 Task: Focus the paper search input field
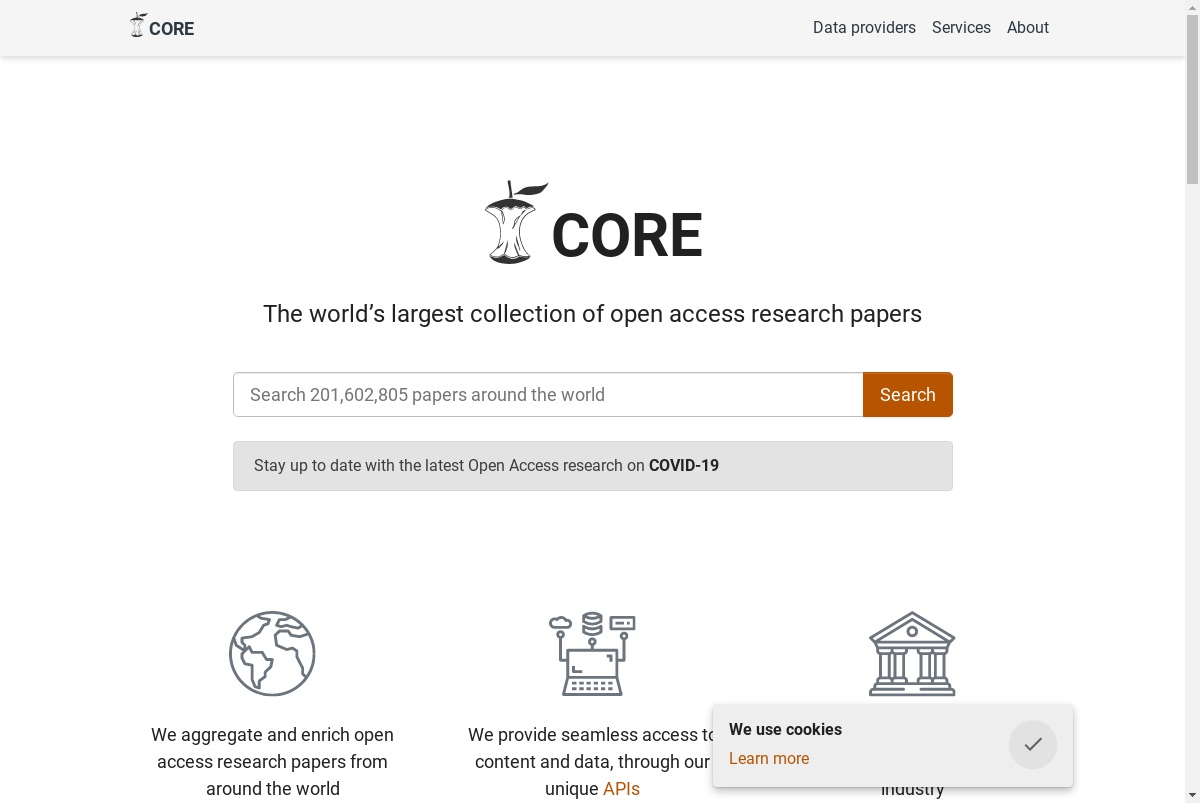548,395
